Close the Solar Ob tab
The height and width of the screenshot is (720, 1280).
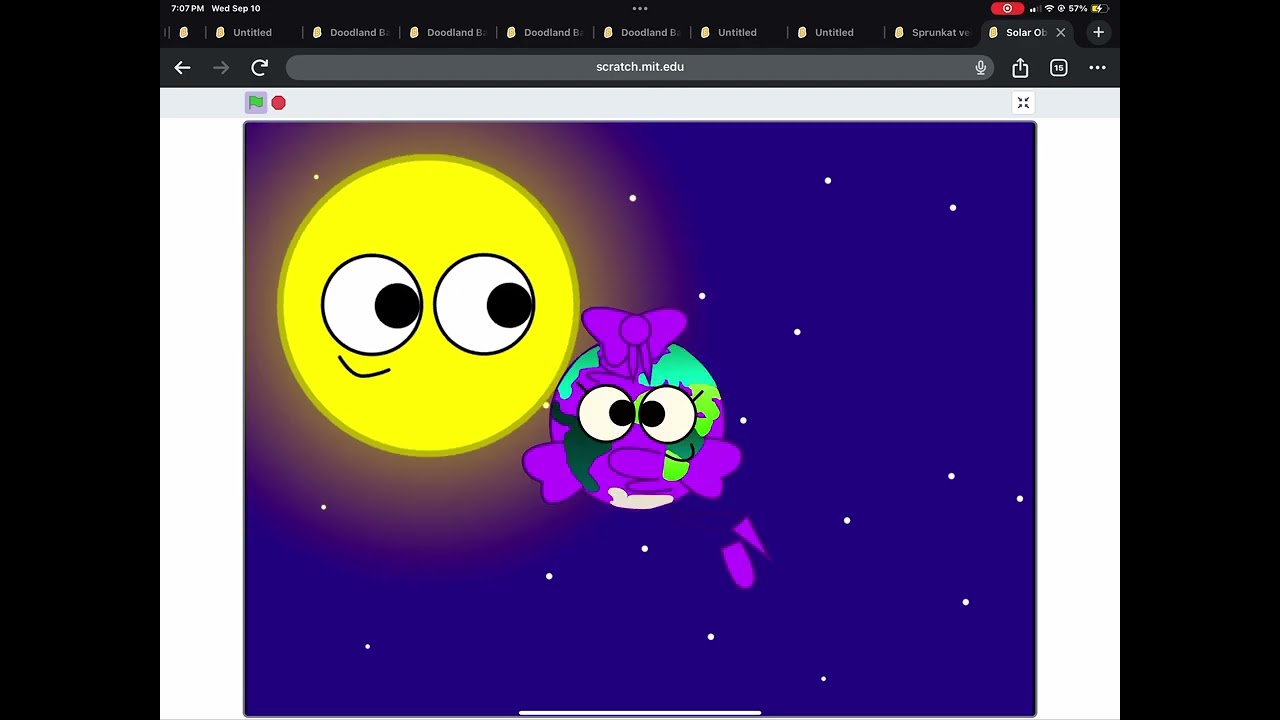(x=1061, y=32)
